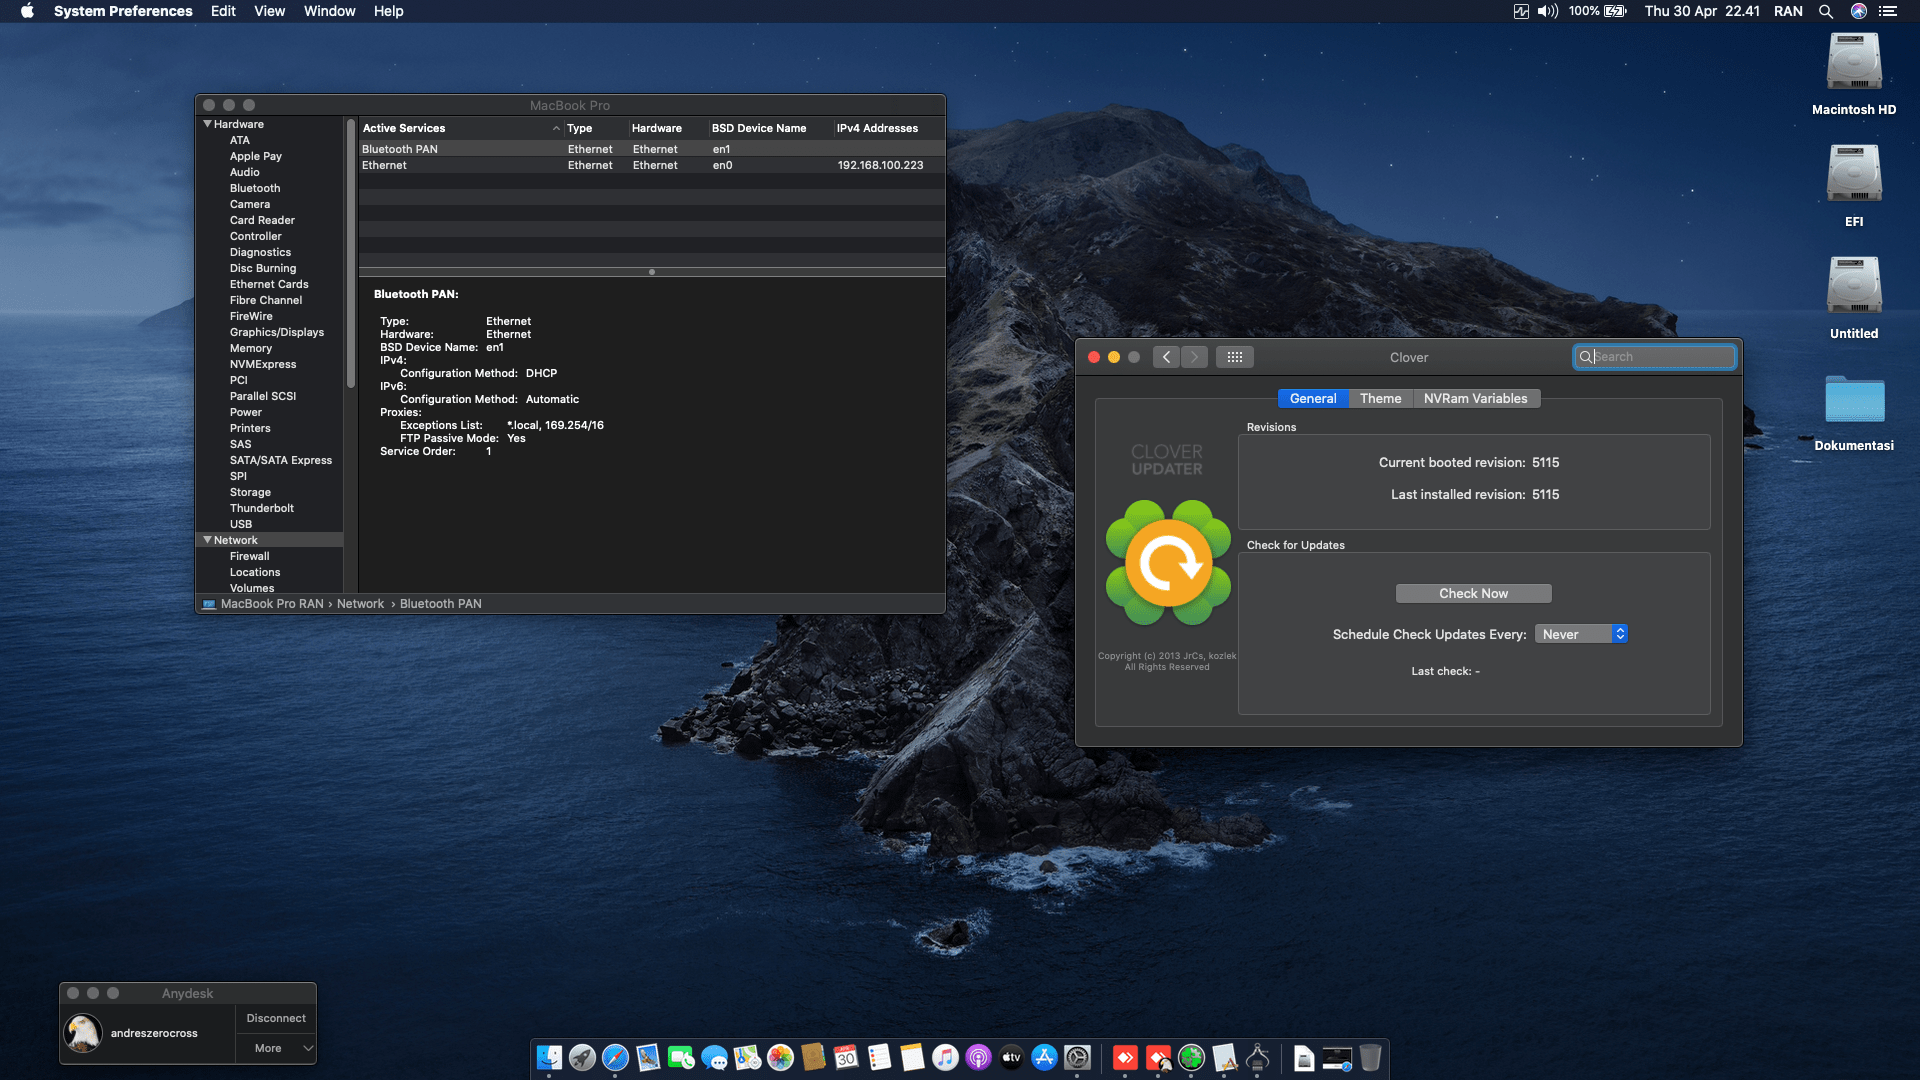Open Notes from the dock
Screen dimensions: 1920x1080
click(912, 1057)
